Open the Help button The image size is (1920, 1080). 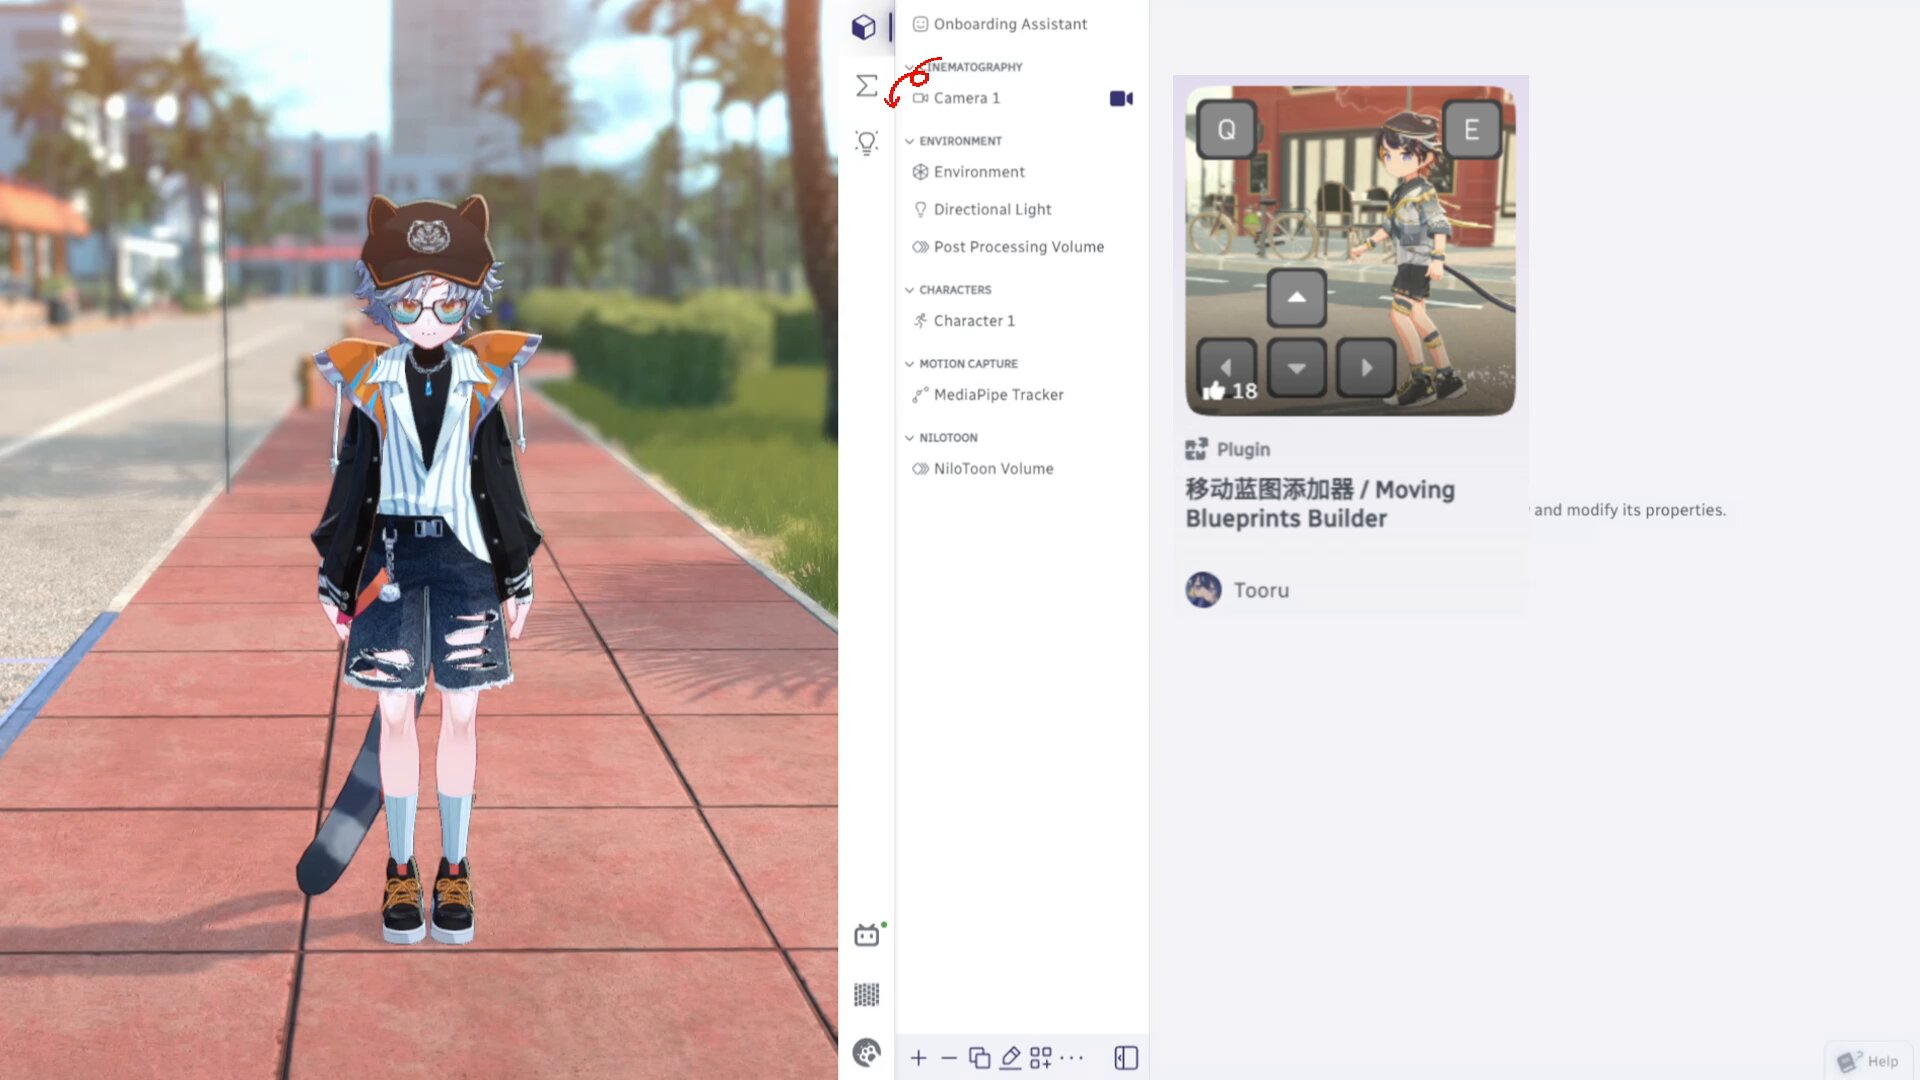pyautogui.click(x=1869, y=1061)
